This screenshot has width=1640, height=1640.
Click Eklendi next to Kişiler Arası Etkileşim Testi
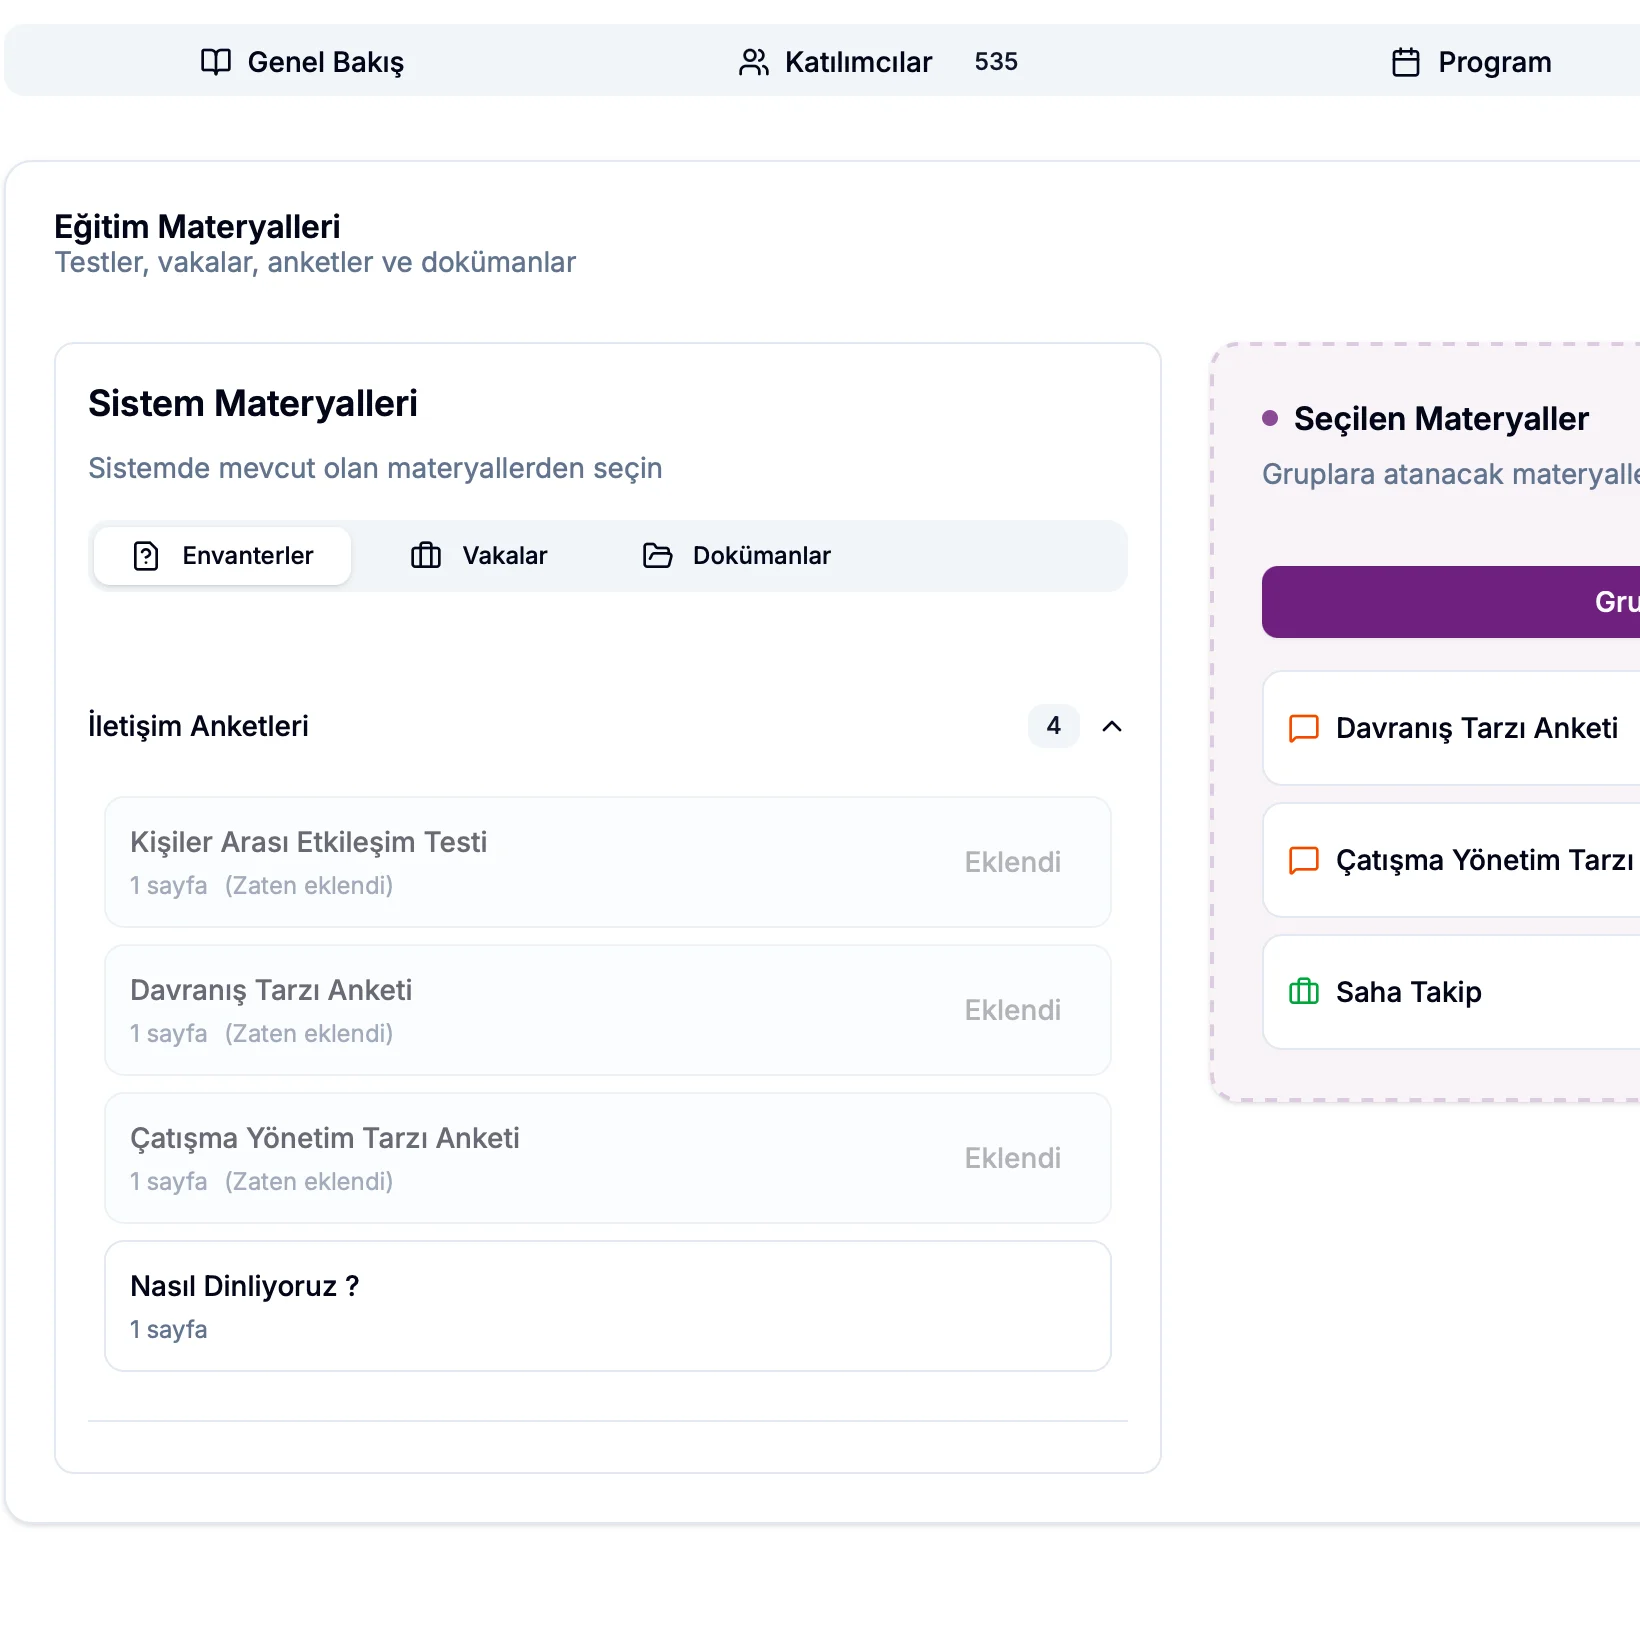pos(1012,862)
